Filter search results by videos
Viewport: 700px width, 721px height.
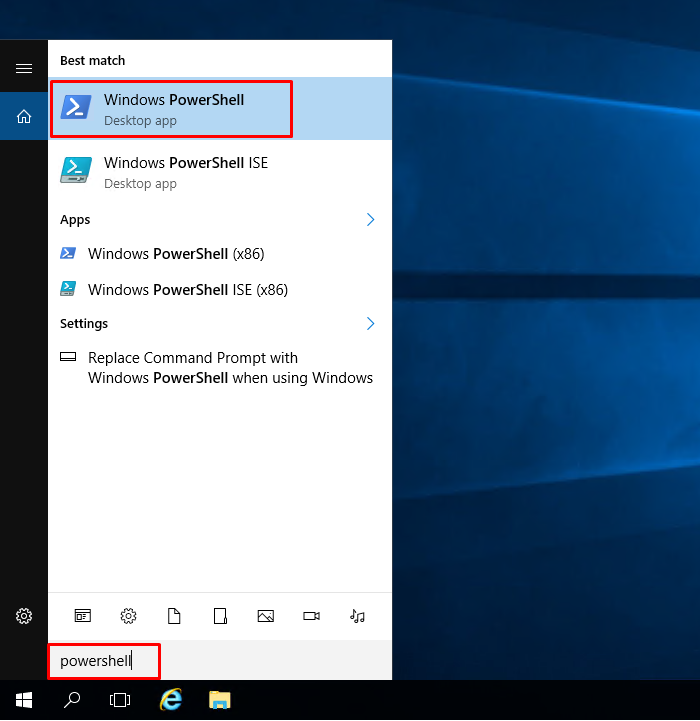click(311, 616)
